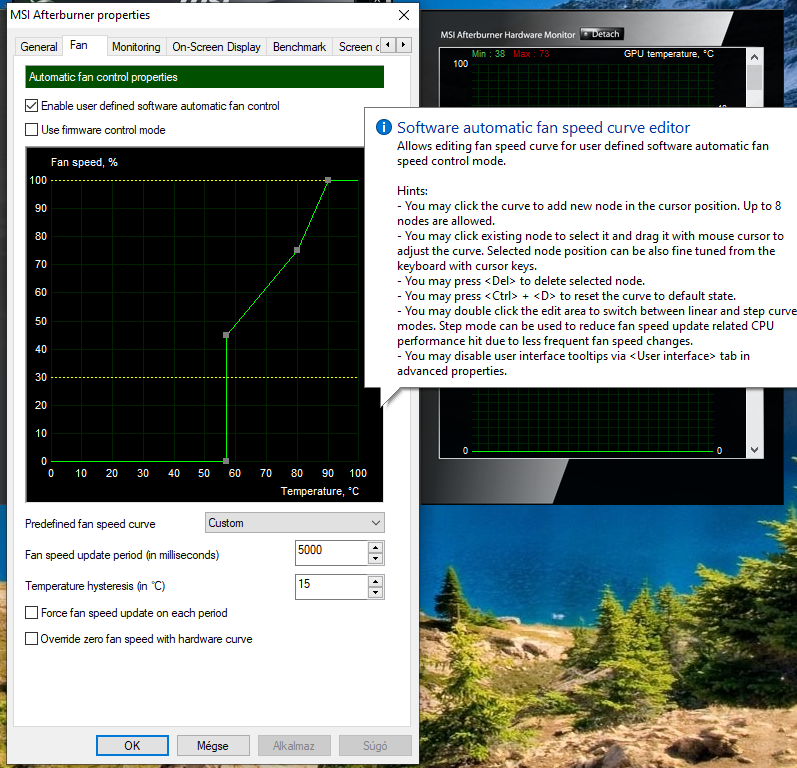The image size is (797, 768).
Task: Open the partially visible Screen capture tab
Action: coord(358,47)
